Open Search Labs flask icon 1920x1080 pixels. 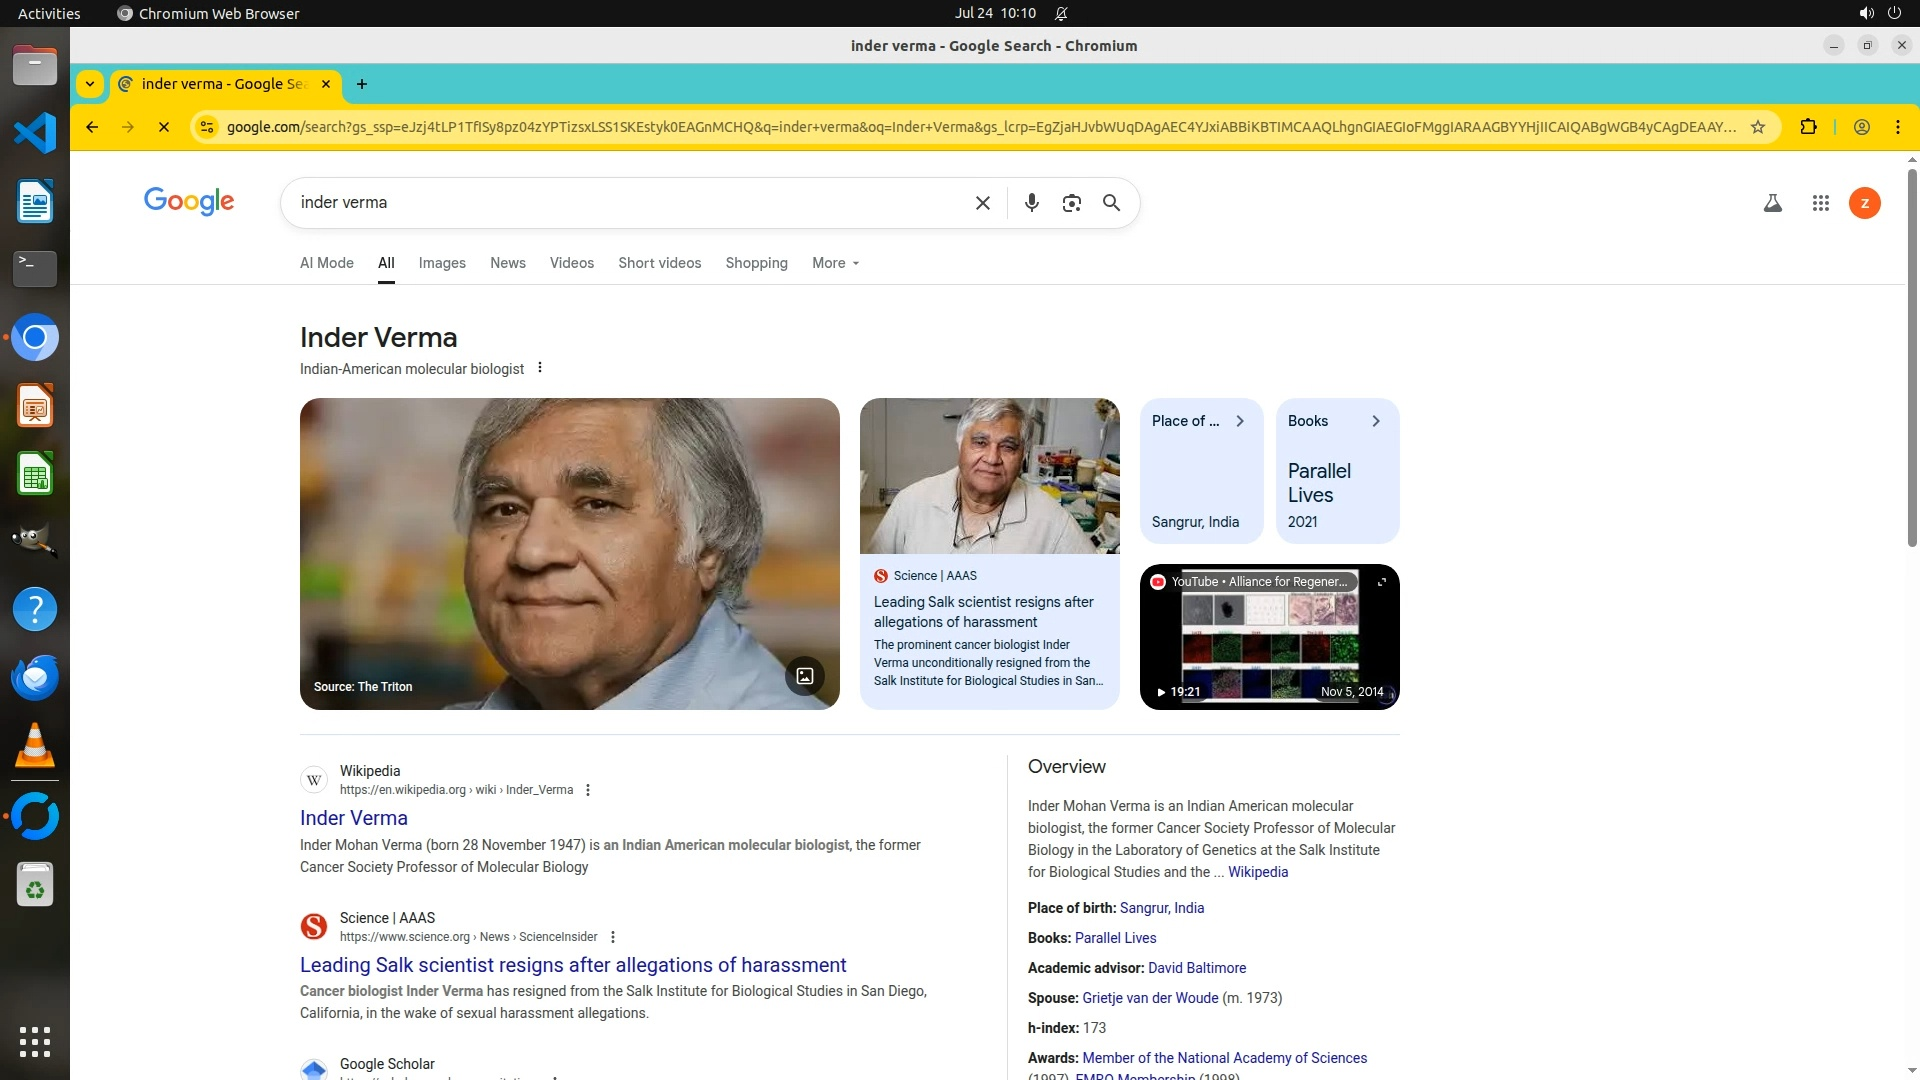pyautogui.click(x=1772, y=203)
